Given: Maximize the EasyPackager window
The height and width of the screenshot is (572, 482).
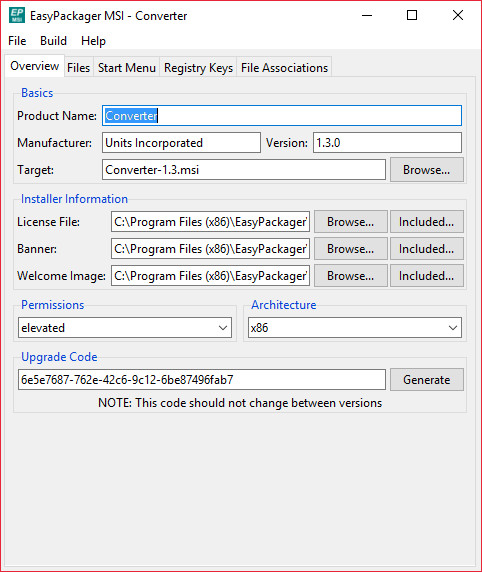Looking at the screenshot, I should (412, 15).
